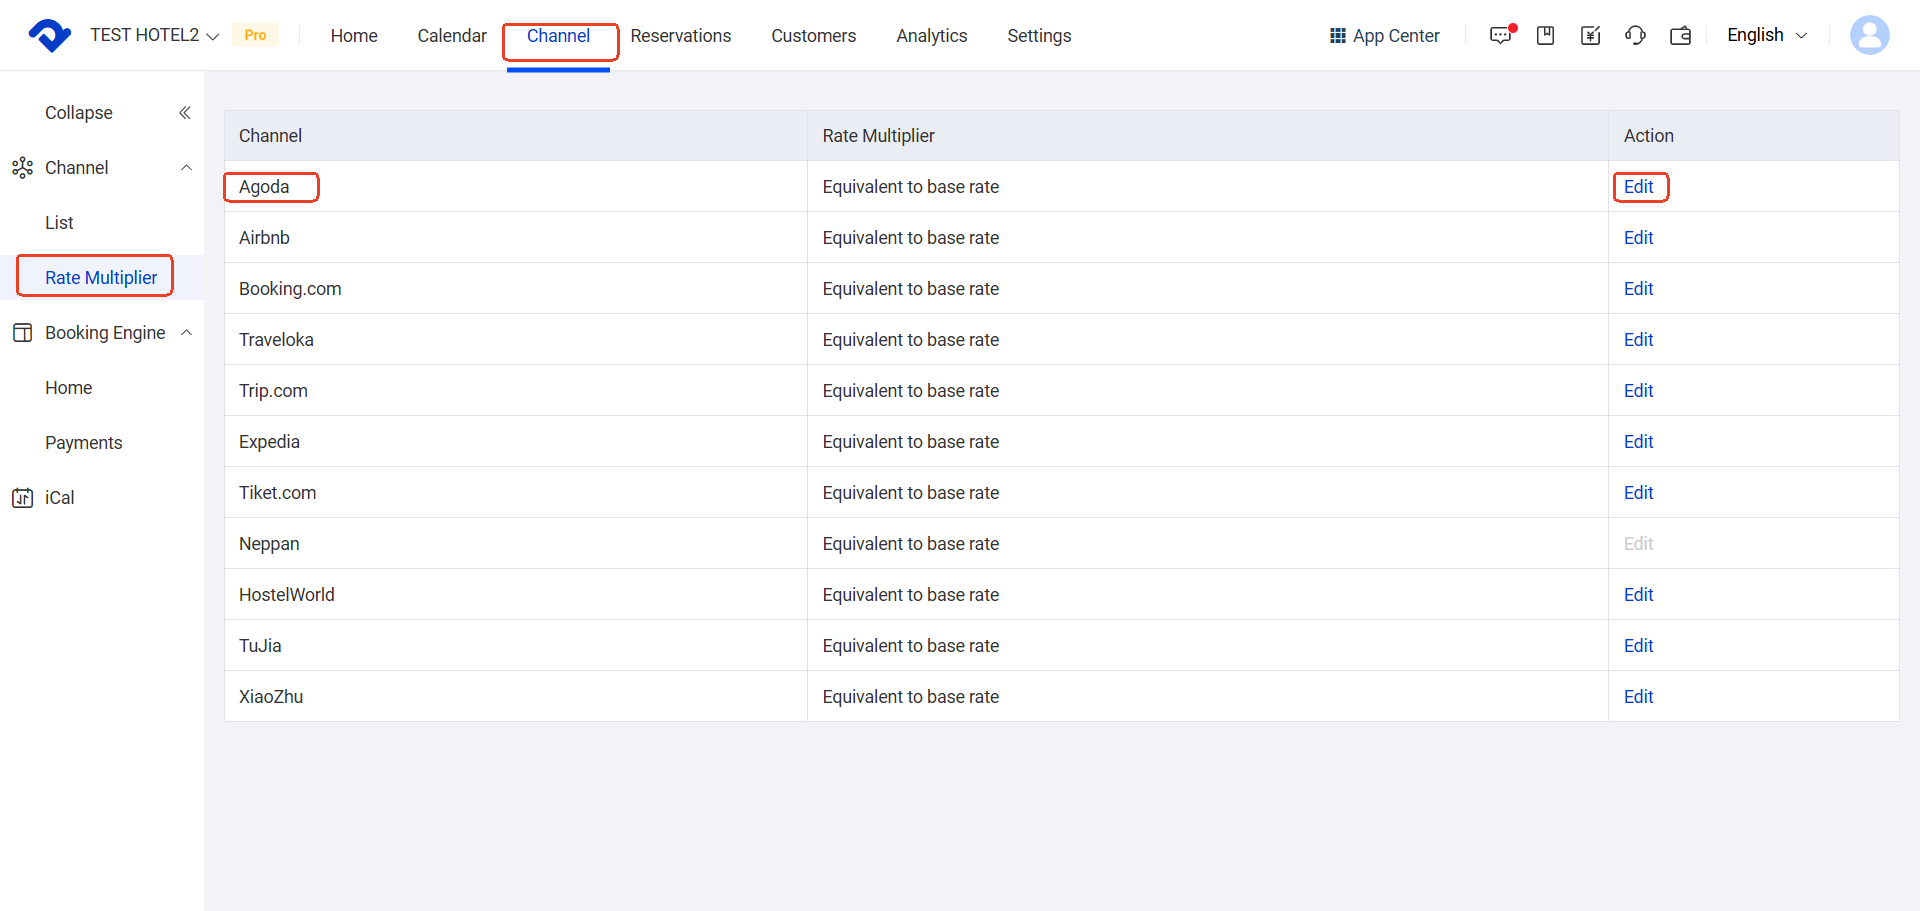Image resolution: width=1920 pixels, height=911 pixels.
Task: Open the TEST HOTEL2 property dropdown
Action: coord(155,35)
